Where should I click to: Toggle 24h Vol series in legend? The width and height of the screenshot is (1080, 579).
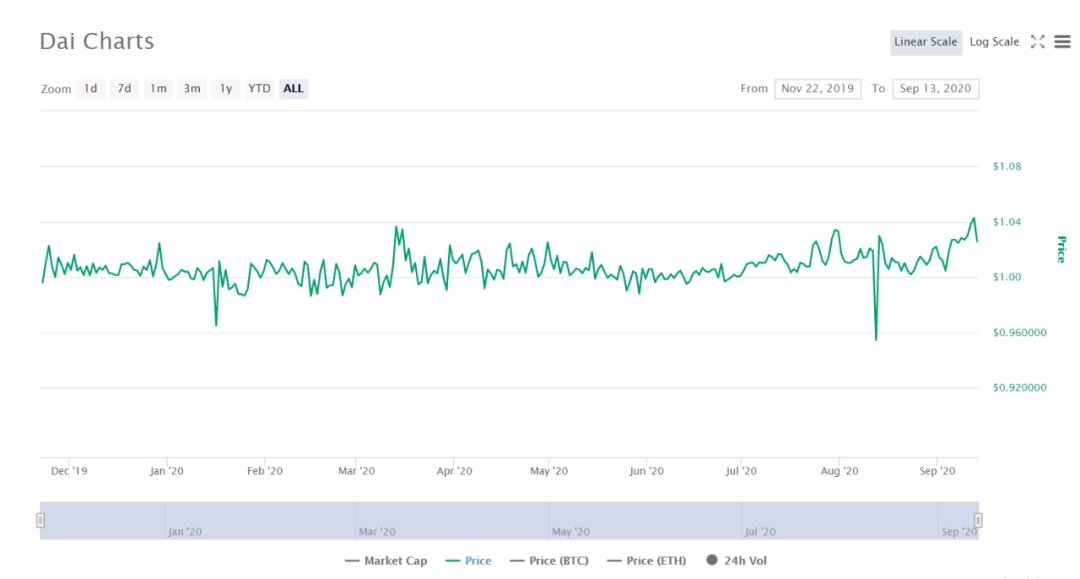736,560
